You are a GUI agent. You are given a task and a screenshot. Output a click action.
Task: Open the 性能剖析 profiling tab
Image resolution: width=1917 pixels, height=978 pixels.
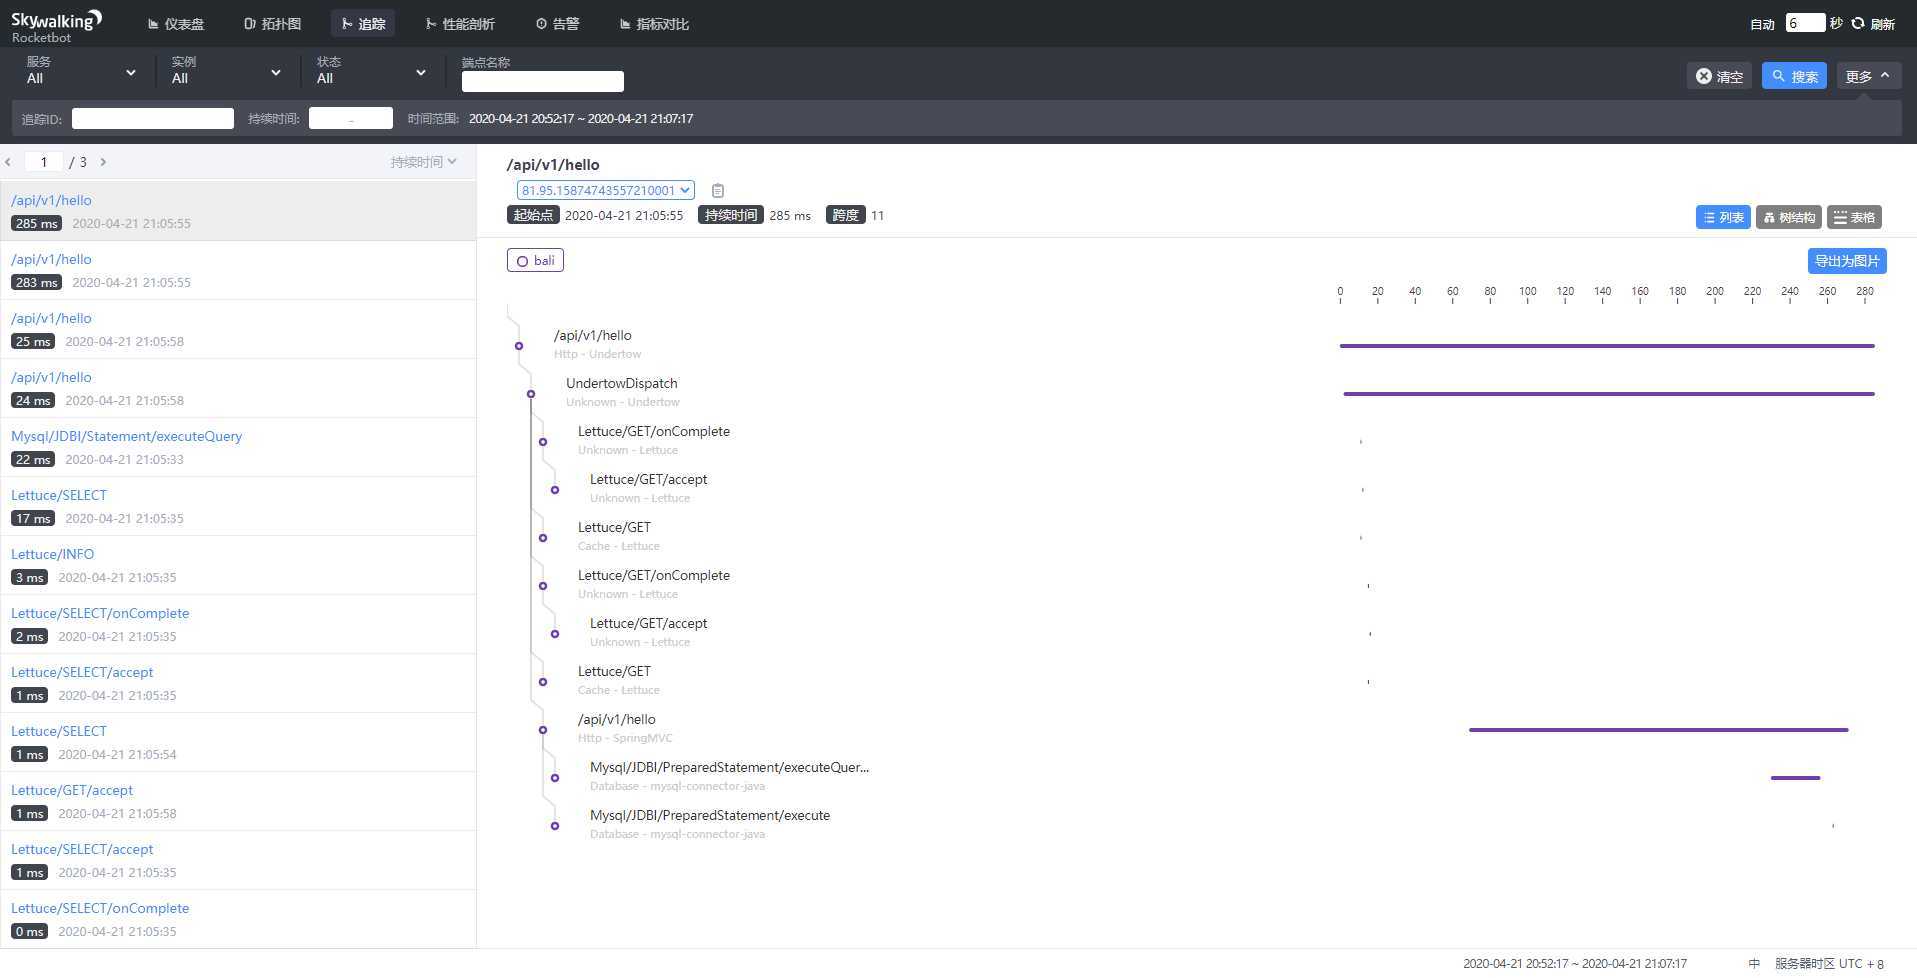(x=460, y=24)
